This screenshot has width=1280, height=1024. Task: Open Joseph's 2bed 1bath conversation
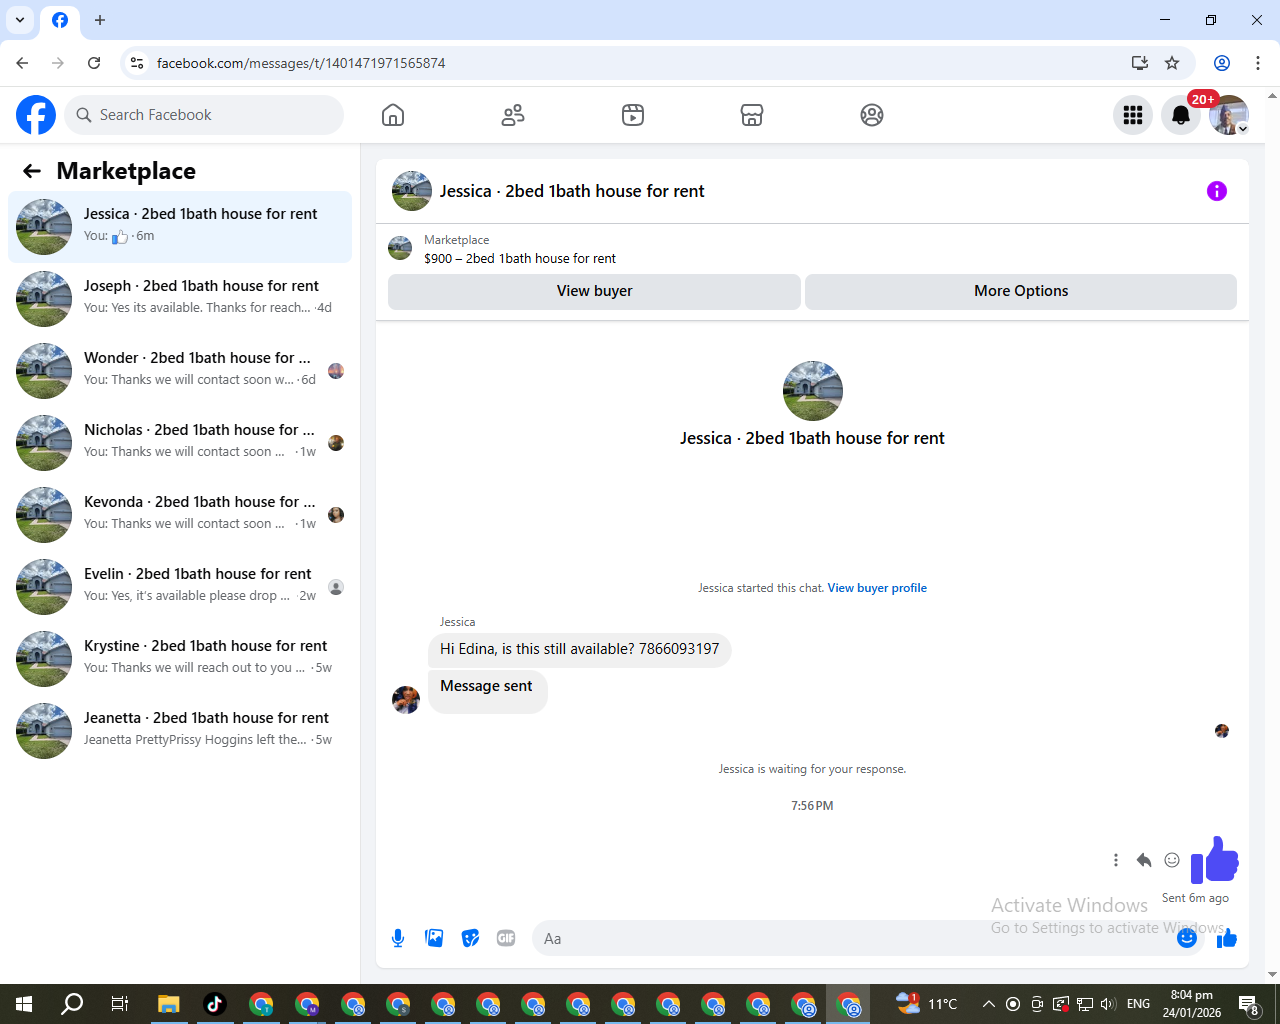(180, 299)
